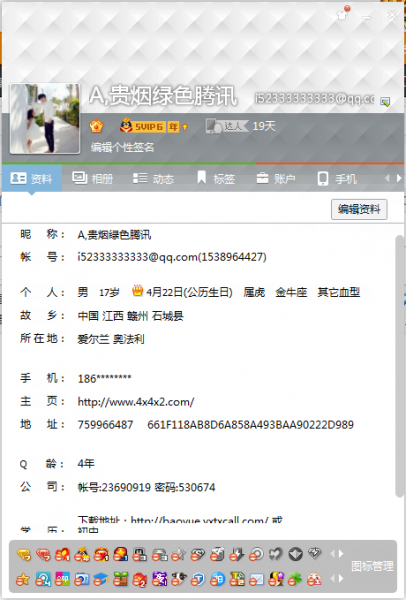This screenshot has width=406, height=600.
Task: Click the cow head icon
Action: point(179,579)
